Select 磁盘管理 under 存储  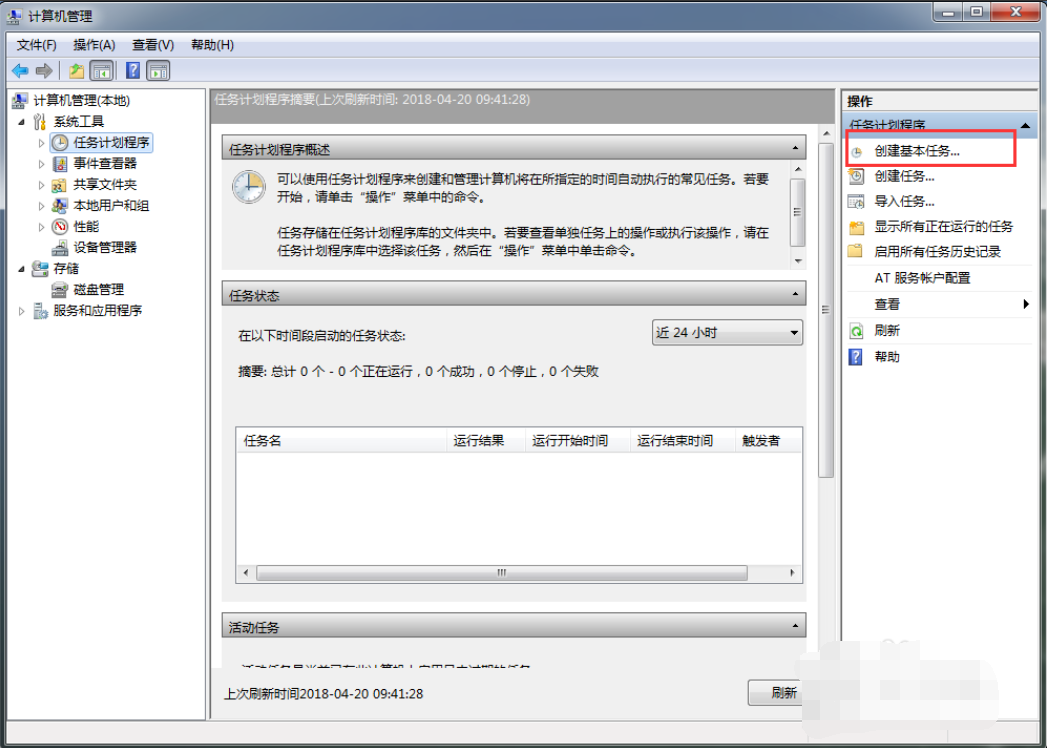[x=98, y=289]
